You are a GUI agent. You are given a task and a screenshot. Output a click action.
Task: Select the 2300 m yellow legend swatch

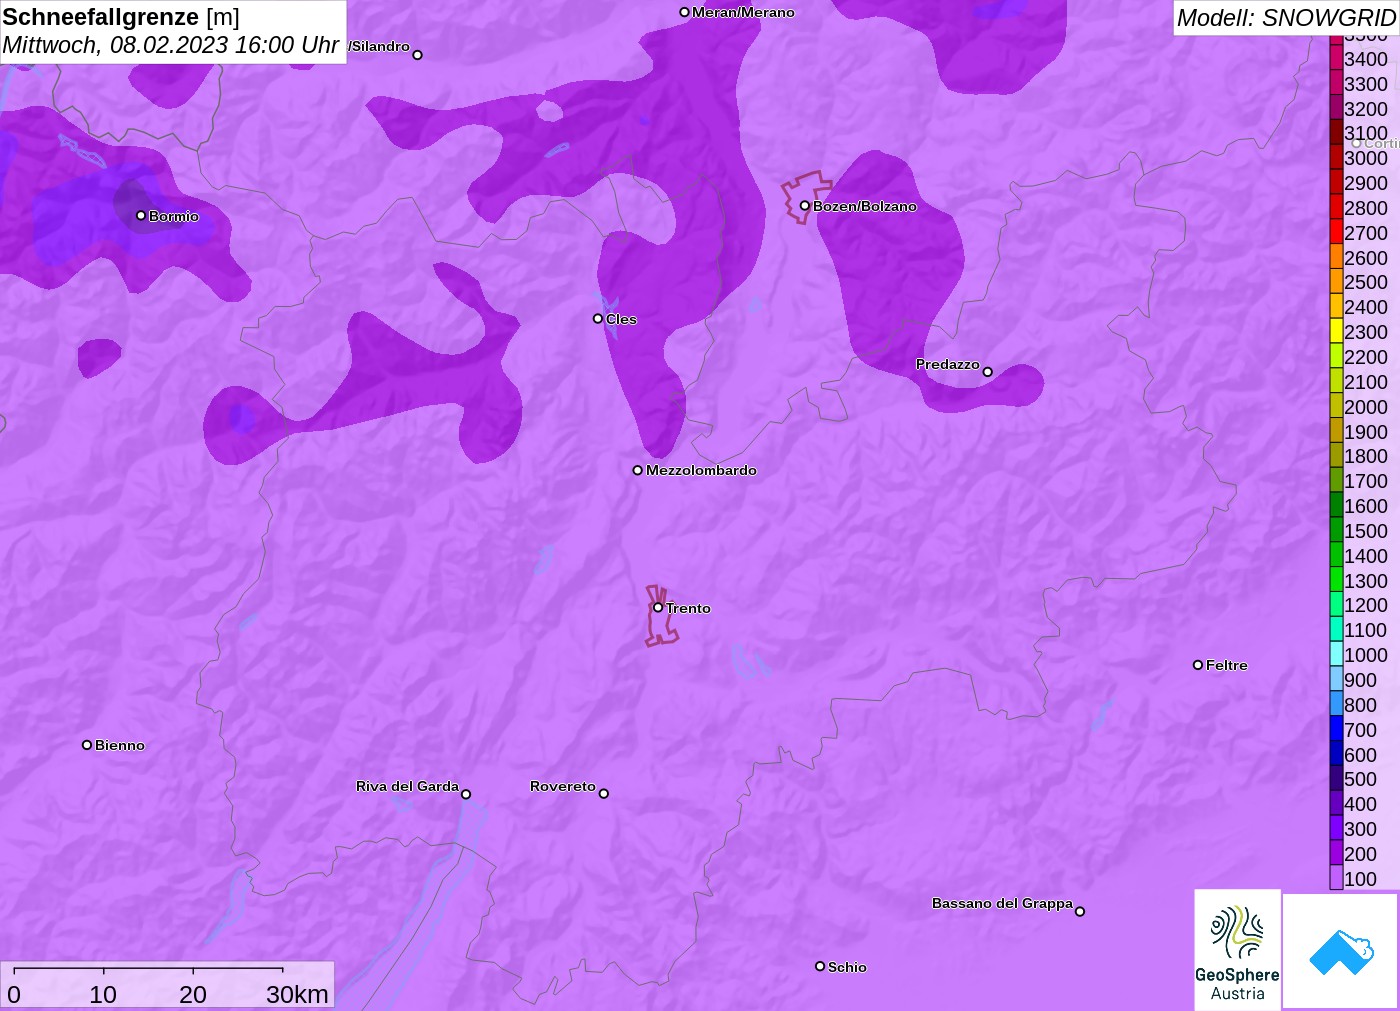(x=1336, y=331)
